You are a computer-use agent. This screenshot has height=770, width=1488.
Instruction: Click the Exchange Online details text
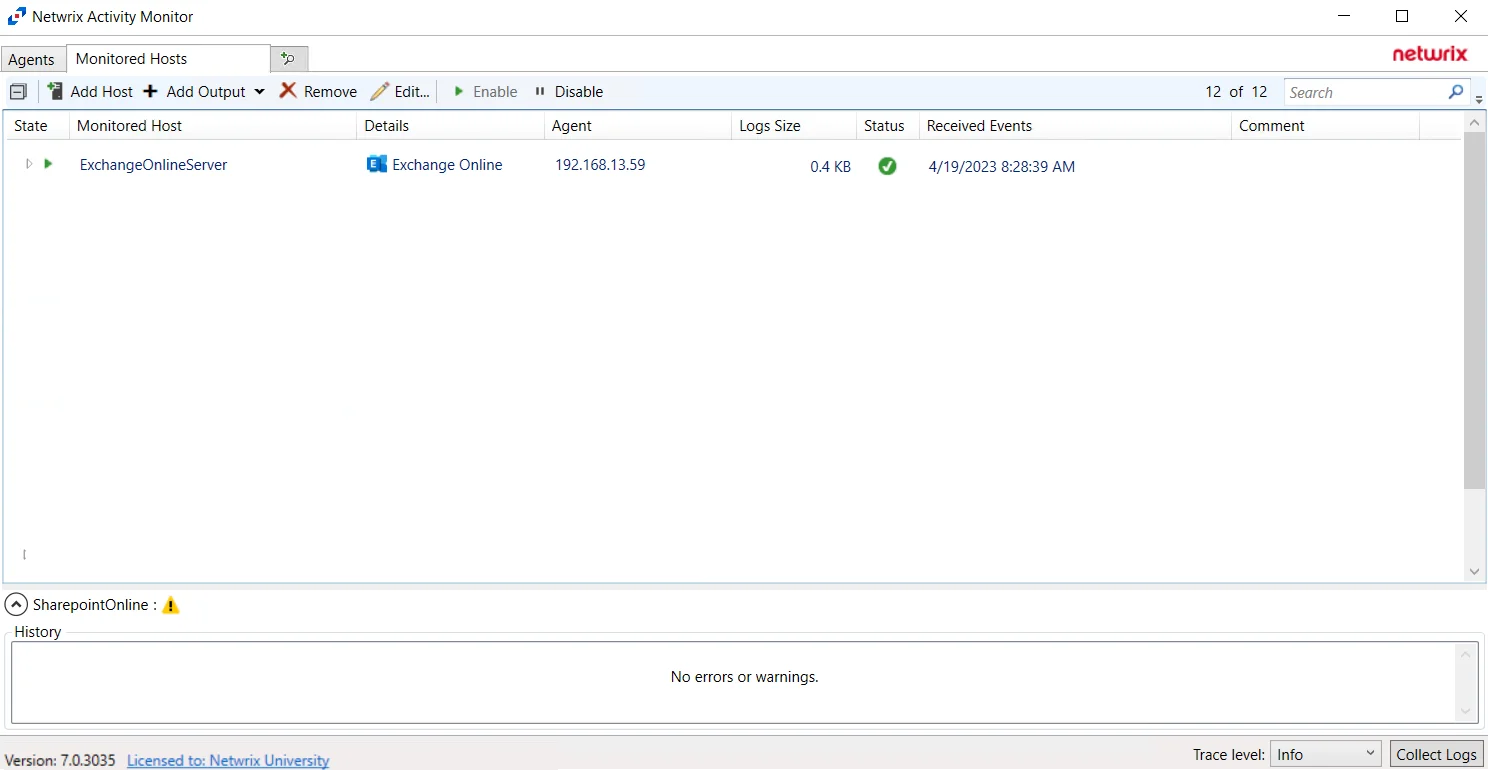click(447, 165)
